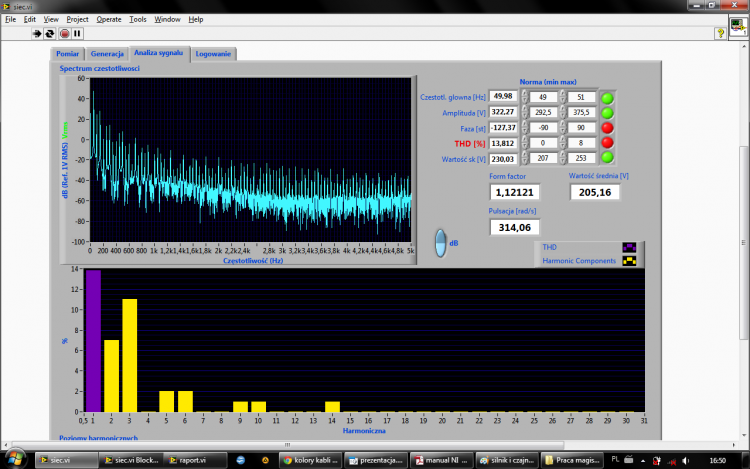750x469 pixels.
Task: Show hidden tray icons arrow
Action: click(643, 461)
